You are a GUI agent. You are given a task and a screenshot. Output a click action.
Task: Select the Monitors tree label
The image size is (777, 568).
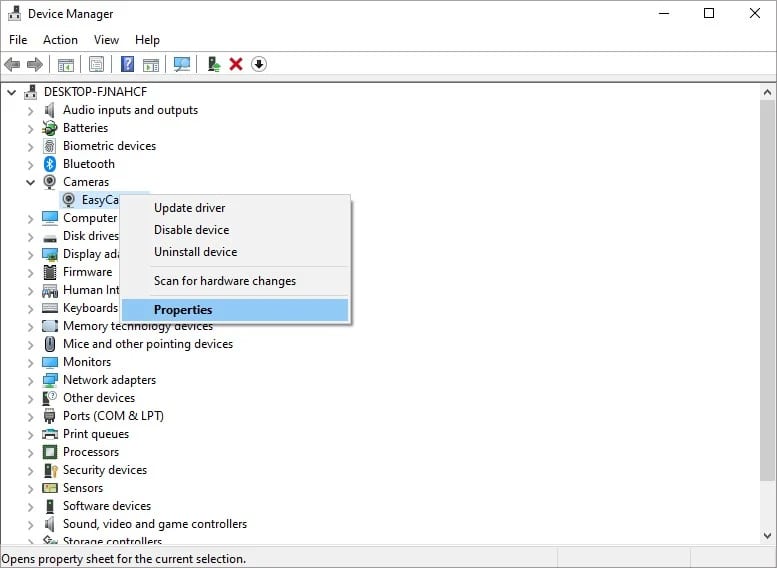87,362
